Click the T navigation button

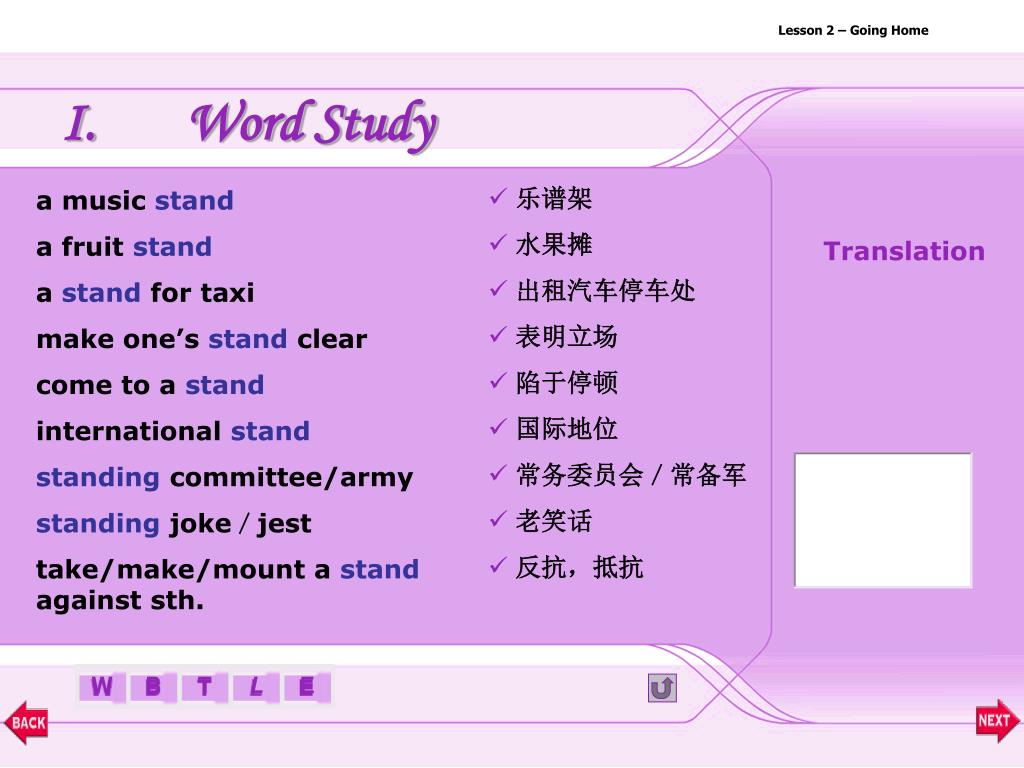(204, 687)
